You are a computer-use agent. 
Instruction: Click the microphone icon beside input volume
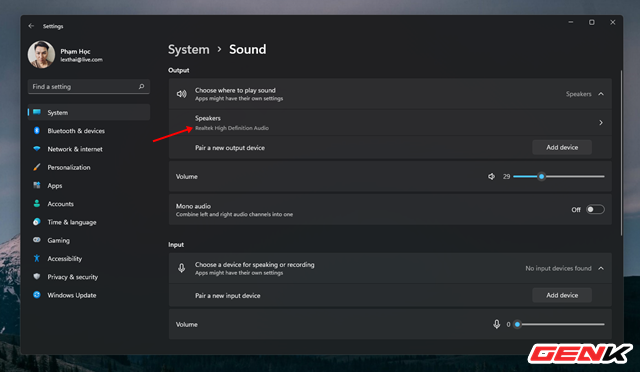point(496,324)
